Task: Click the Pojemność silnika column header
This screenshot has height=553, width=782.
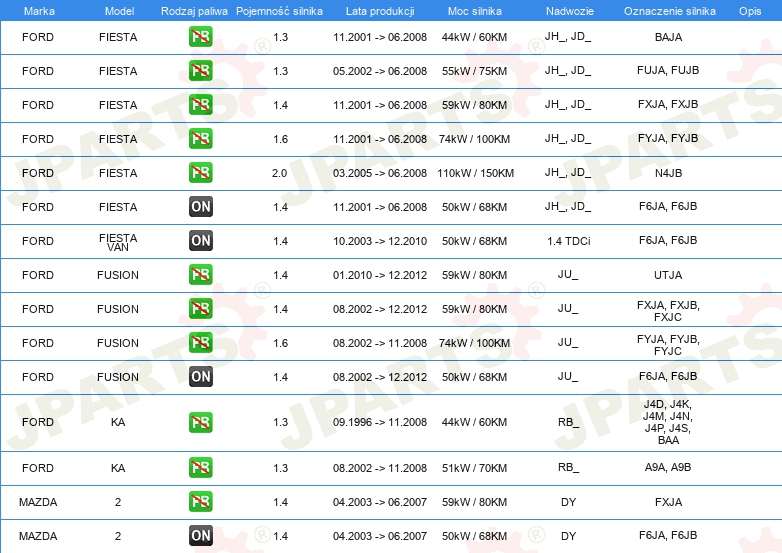Action: (279, 11)
